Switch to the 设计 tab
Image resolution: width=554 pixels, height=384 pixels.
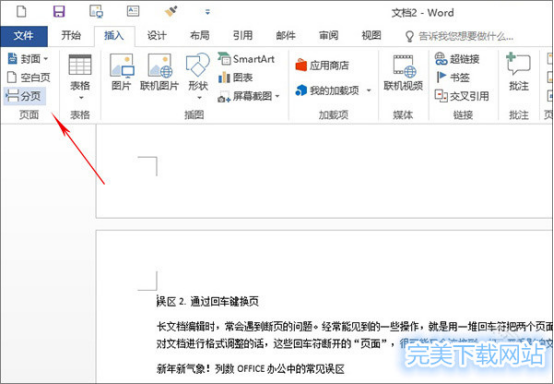click(157, 35)
